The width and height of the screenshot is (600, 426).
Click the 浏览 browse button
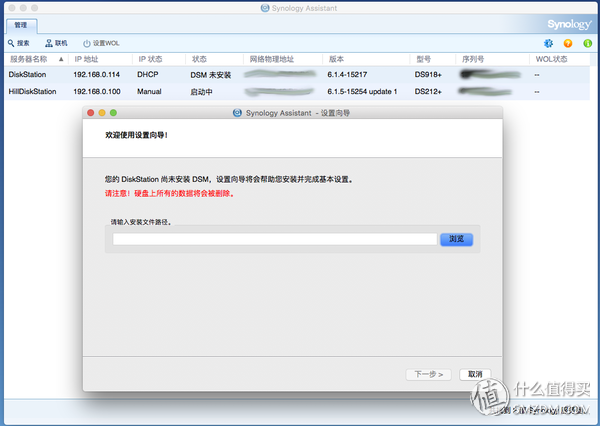[x=457, y=239]
